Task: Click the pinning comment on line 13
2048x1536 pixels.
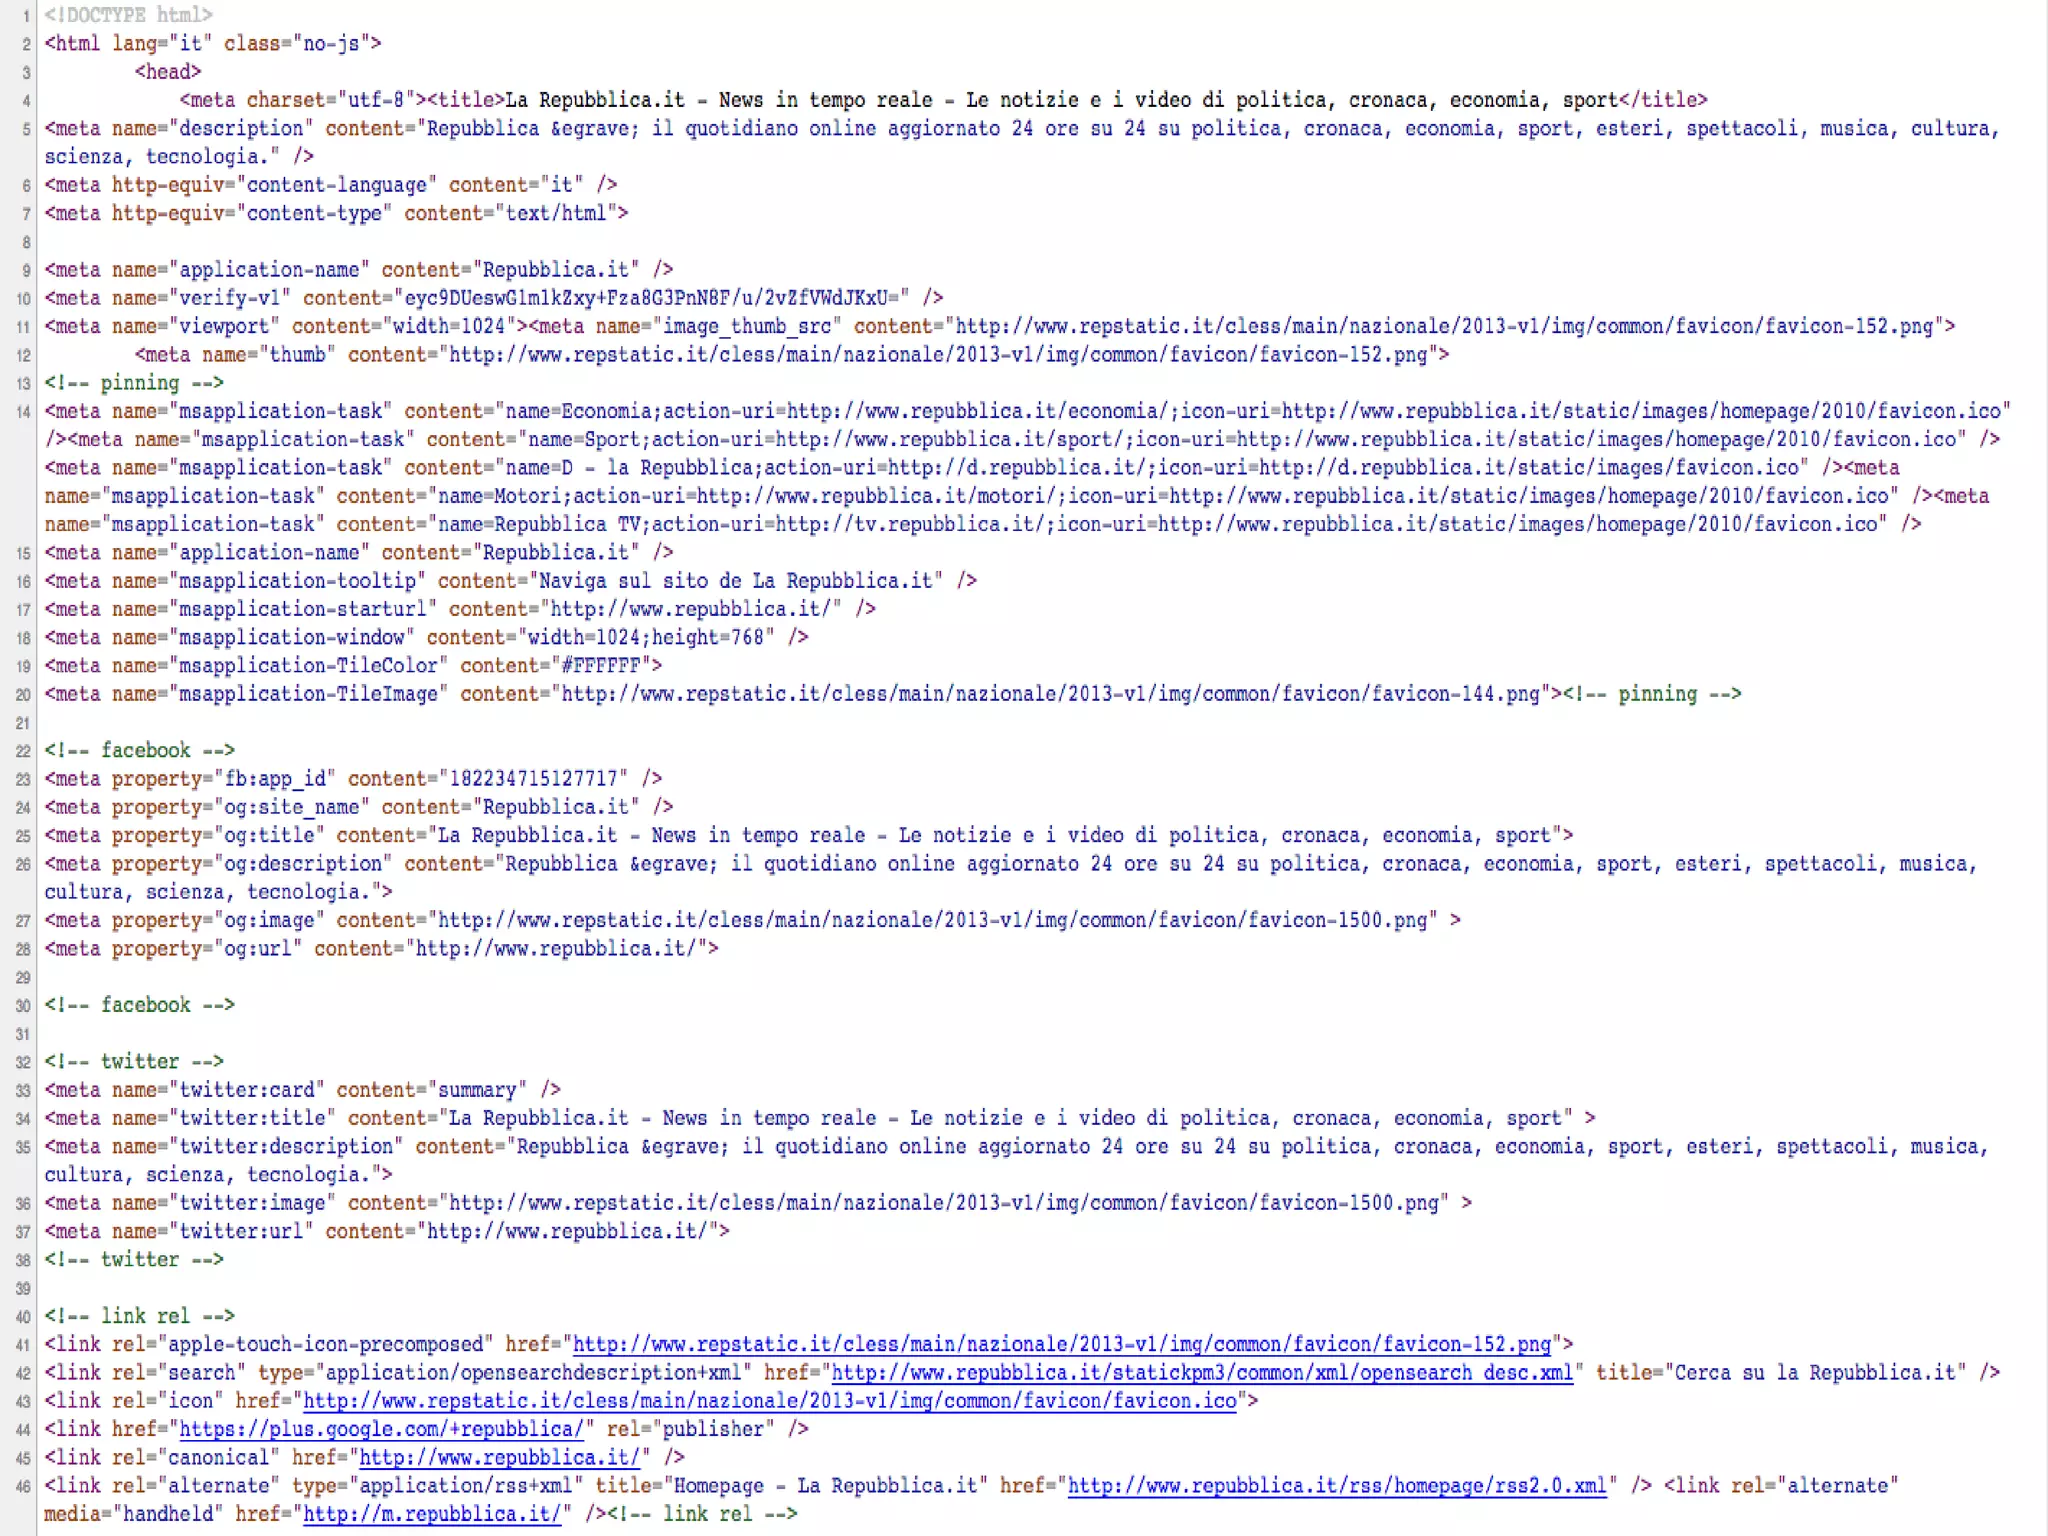Action: [x=134, y=383]
